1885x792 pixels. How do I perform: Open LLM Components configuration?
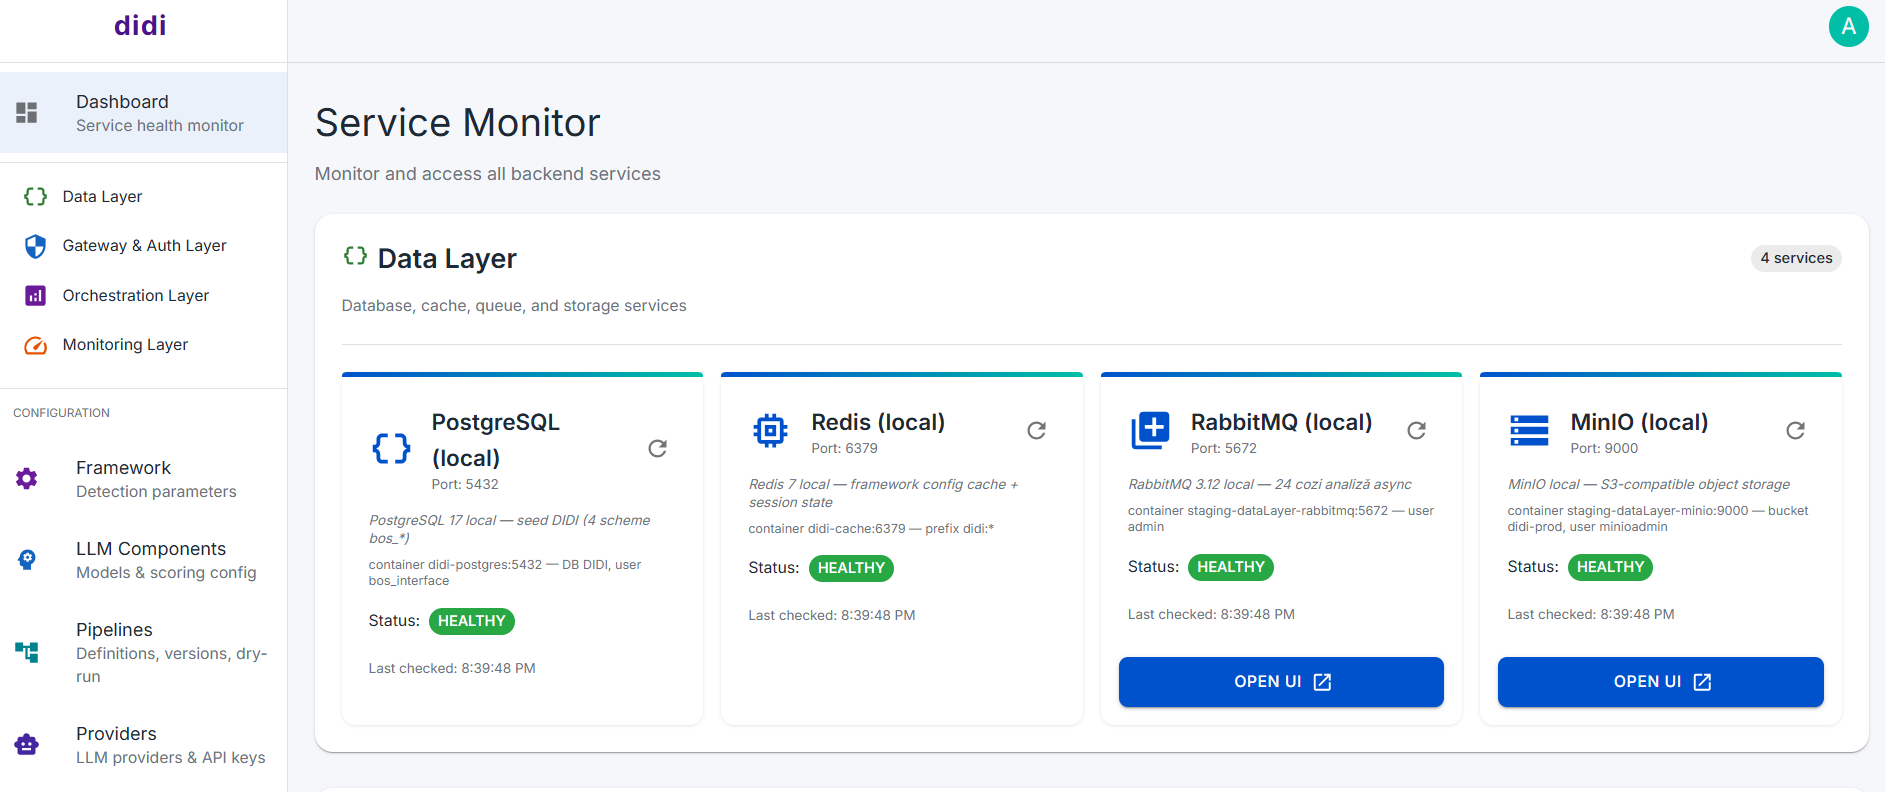coord(143,560)
